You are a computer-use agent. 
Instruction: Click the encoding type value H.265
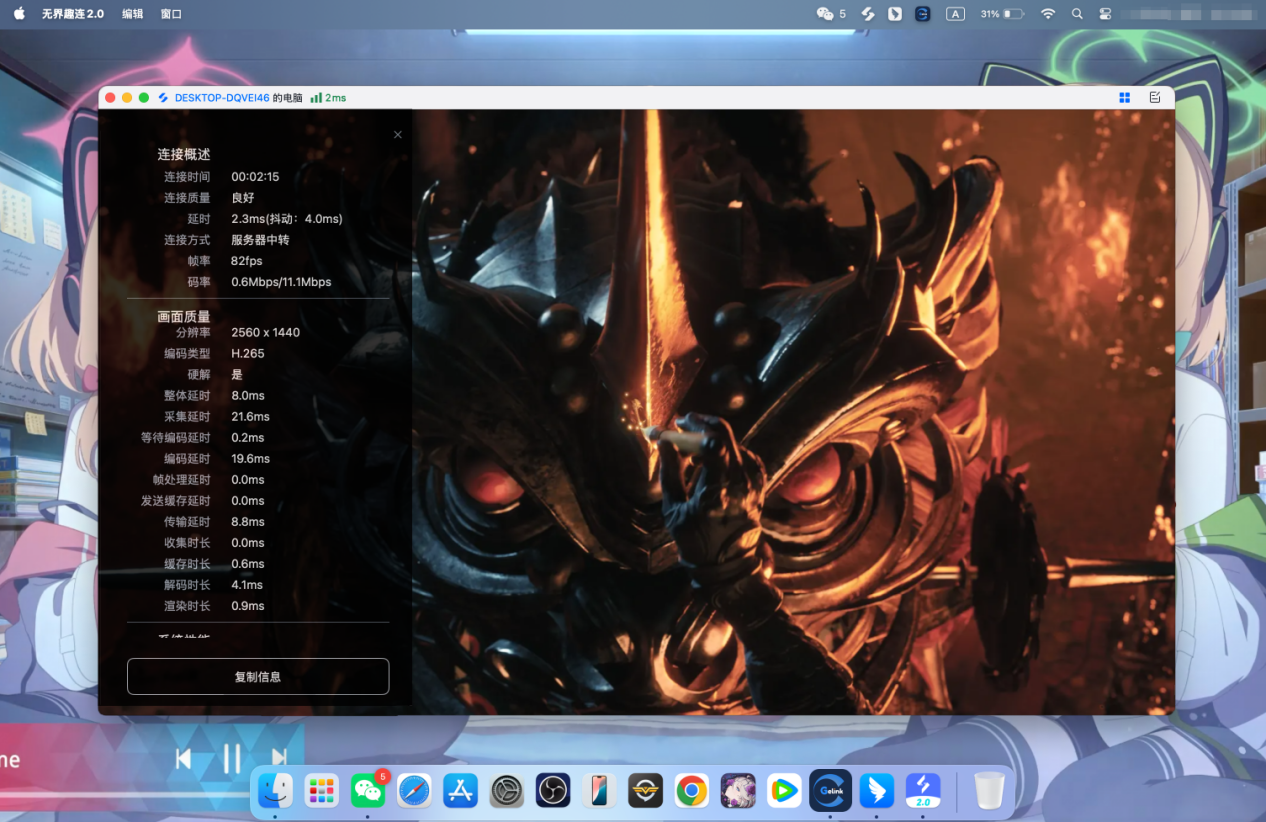pyautogui.click(x=248, y=353)
